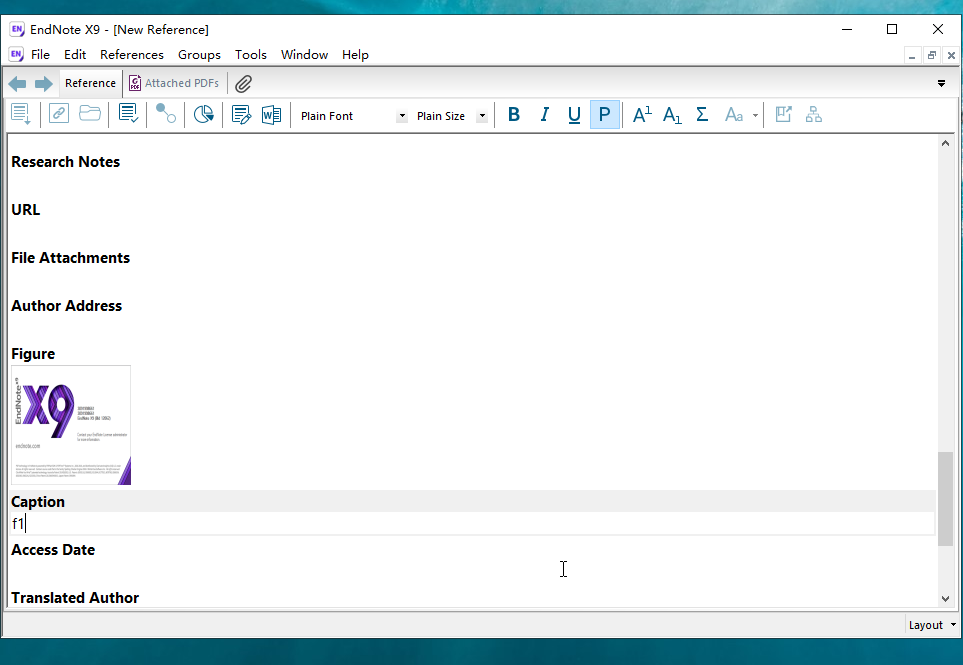Restore the inner New Reference document window
This screenshot has width=963, height=665.
[x=932, y=55]
